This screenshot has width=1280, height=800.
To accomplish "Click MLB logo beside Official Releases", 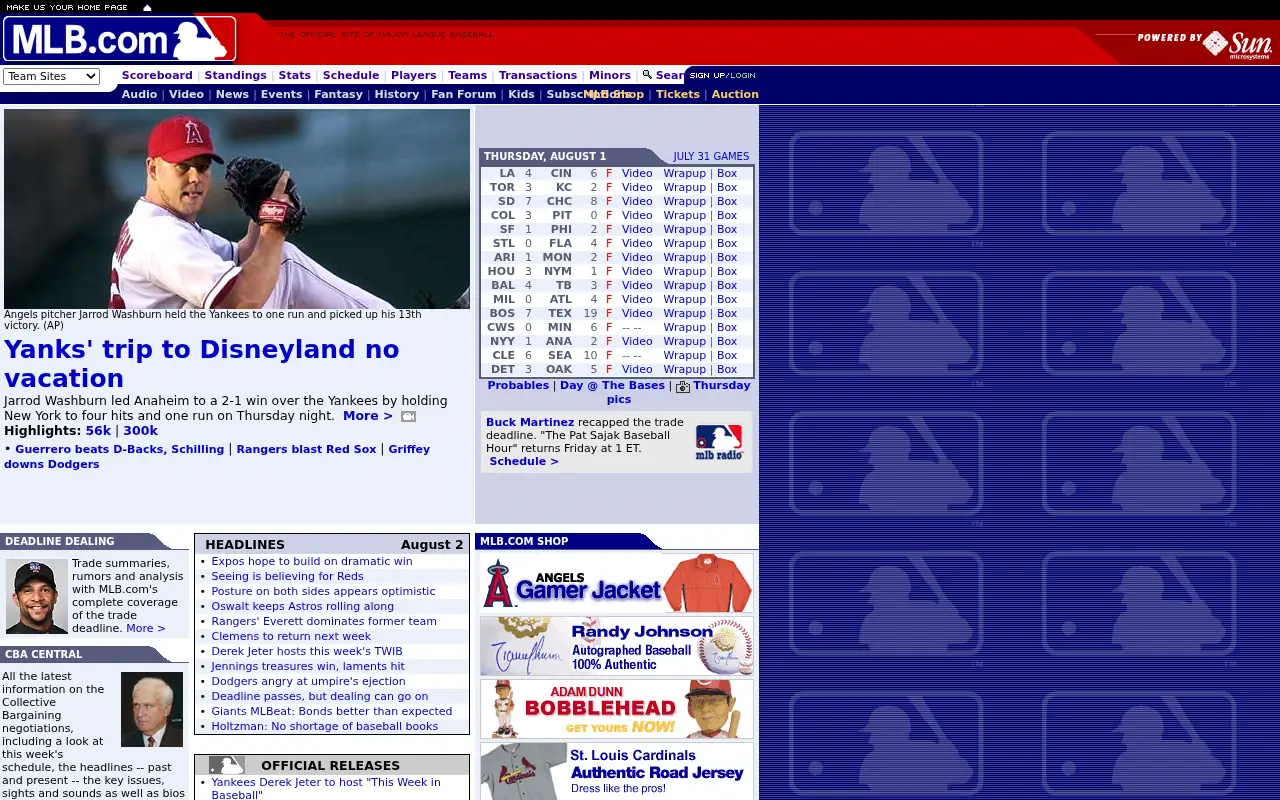I will click(x=227, y=765).
